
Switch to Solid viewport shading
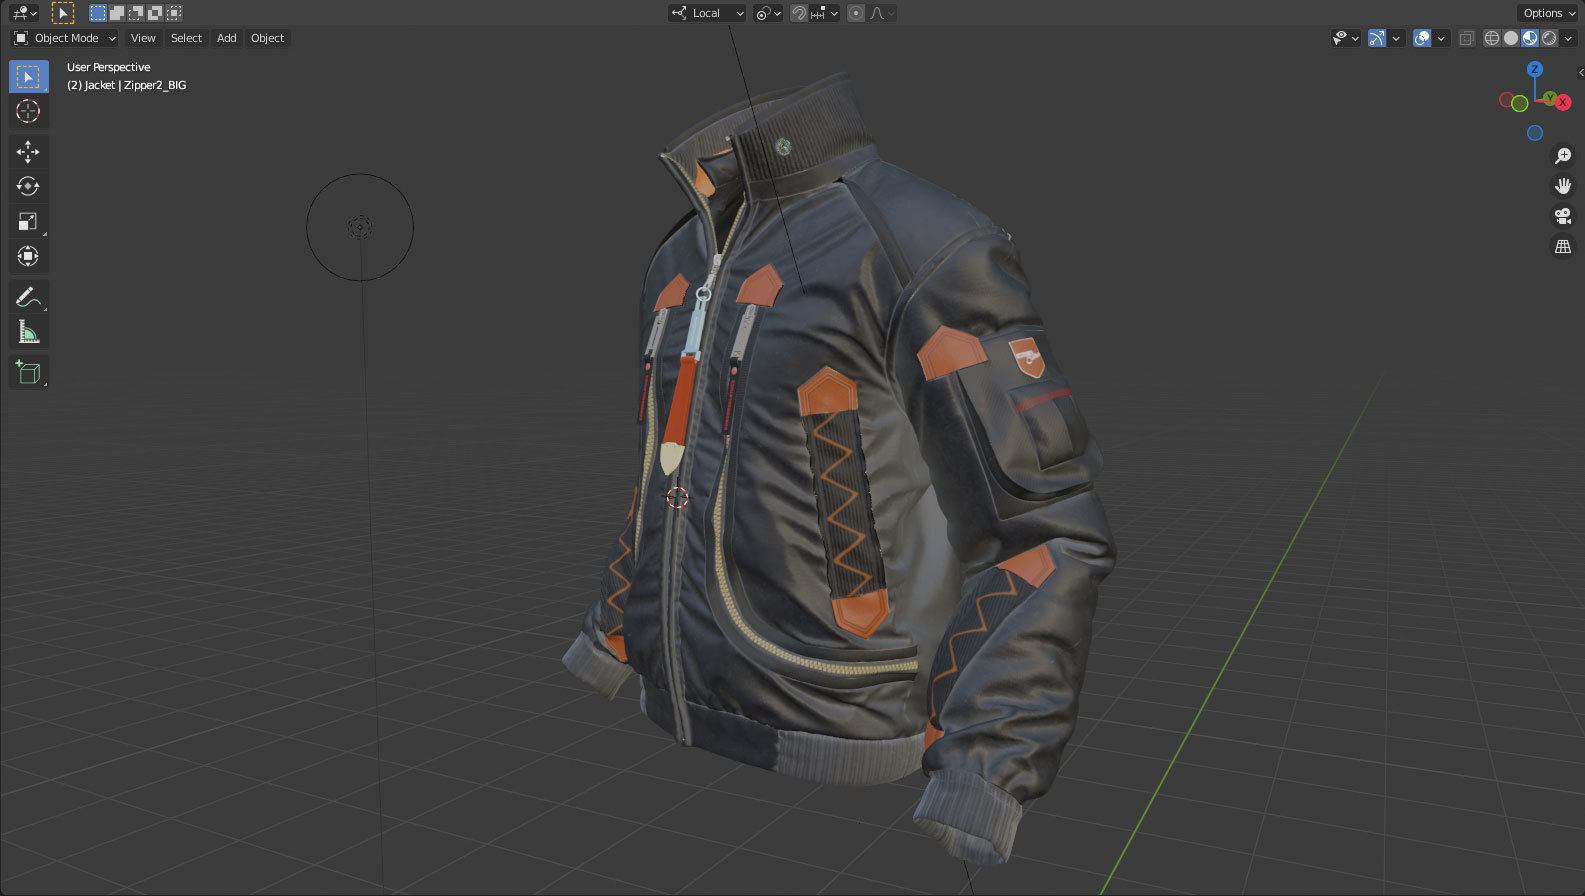coord(1511,38)
